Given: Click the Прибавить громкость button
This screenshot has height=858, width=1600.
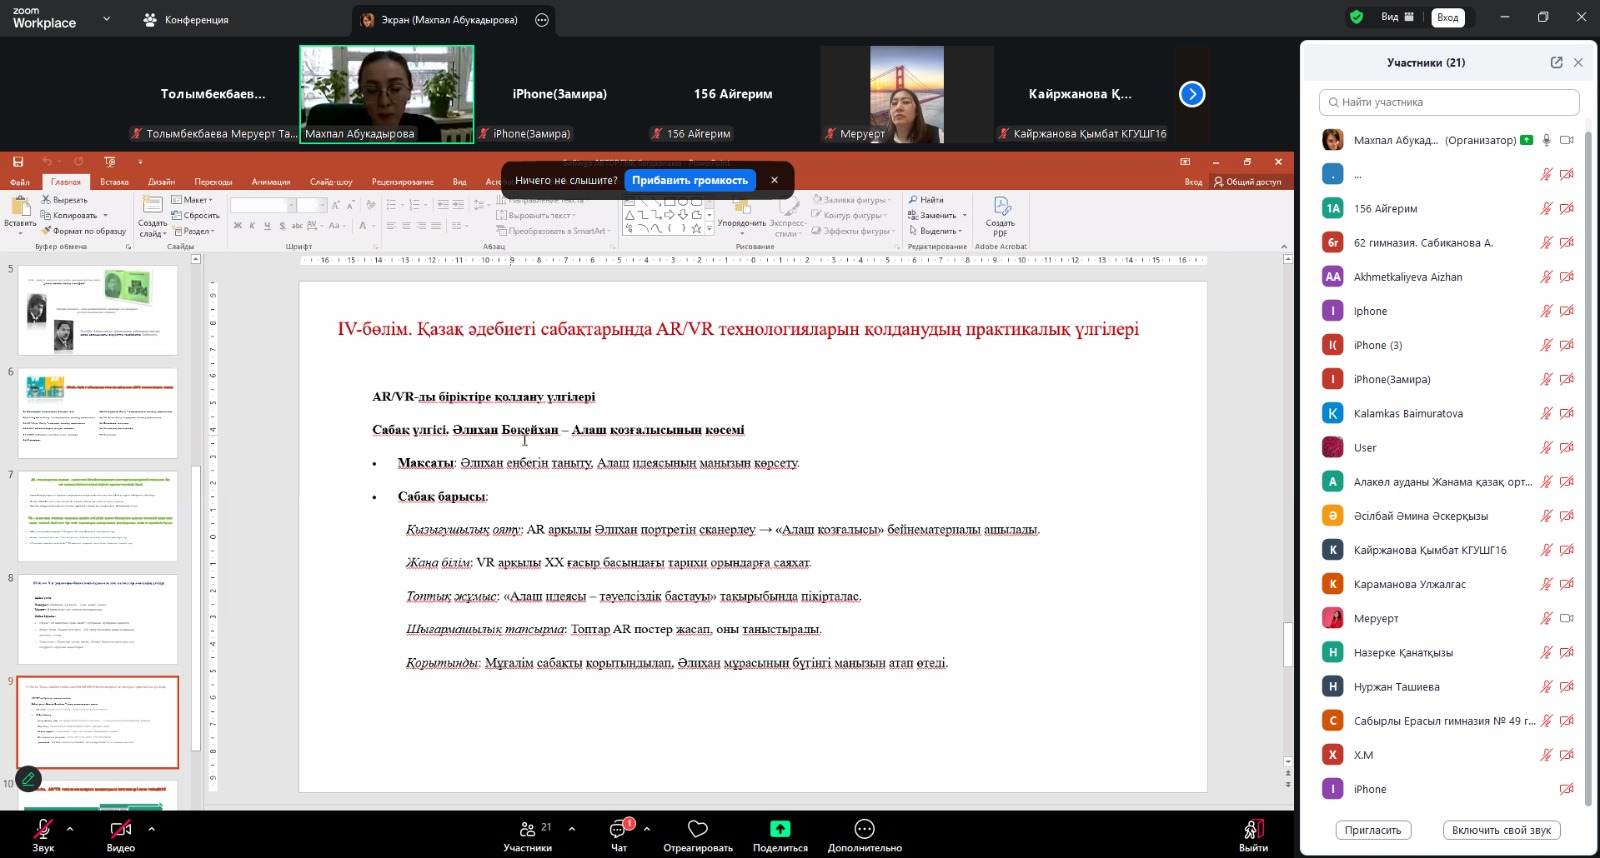Looking at the screenshot, I should pyautogui.click(x=690, y=180).
